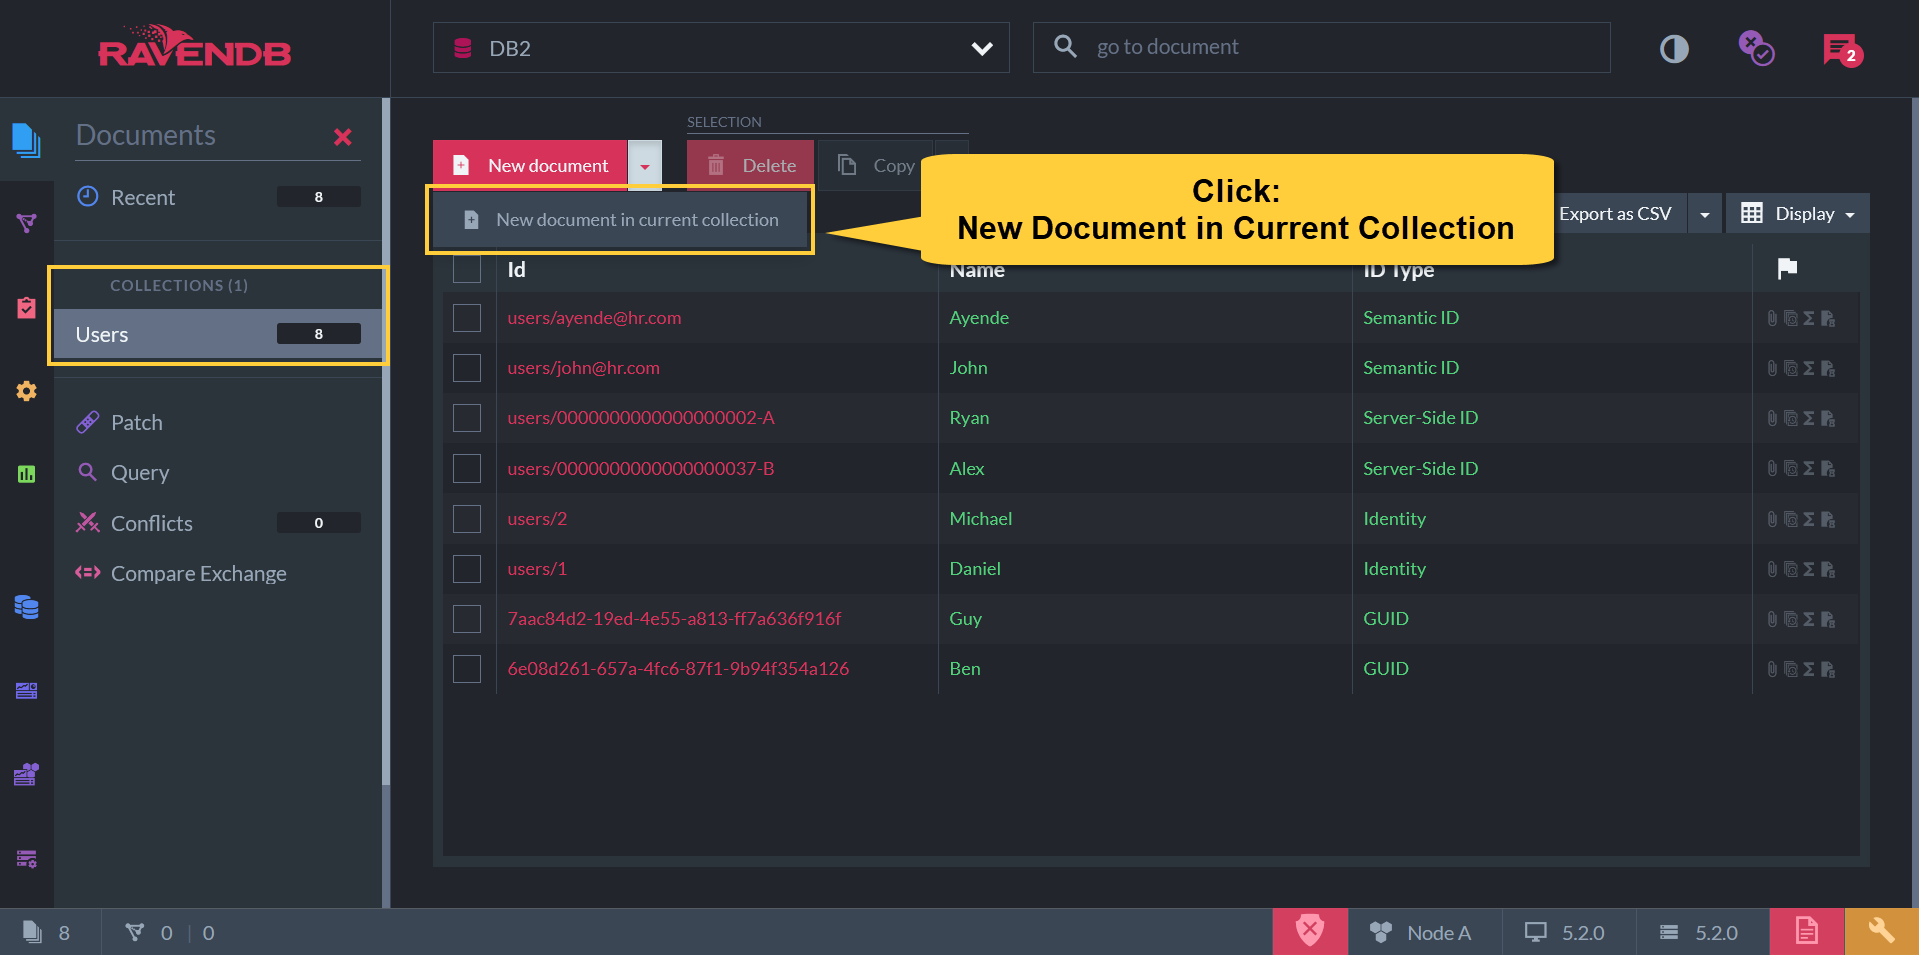The height and width of the screenshot is (955, 1919).
Task: Open the DB2 database selector dropdown
Action: pyautogui.click(x=721, y=48)
